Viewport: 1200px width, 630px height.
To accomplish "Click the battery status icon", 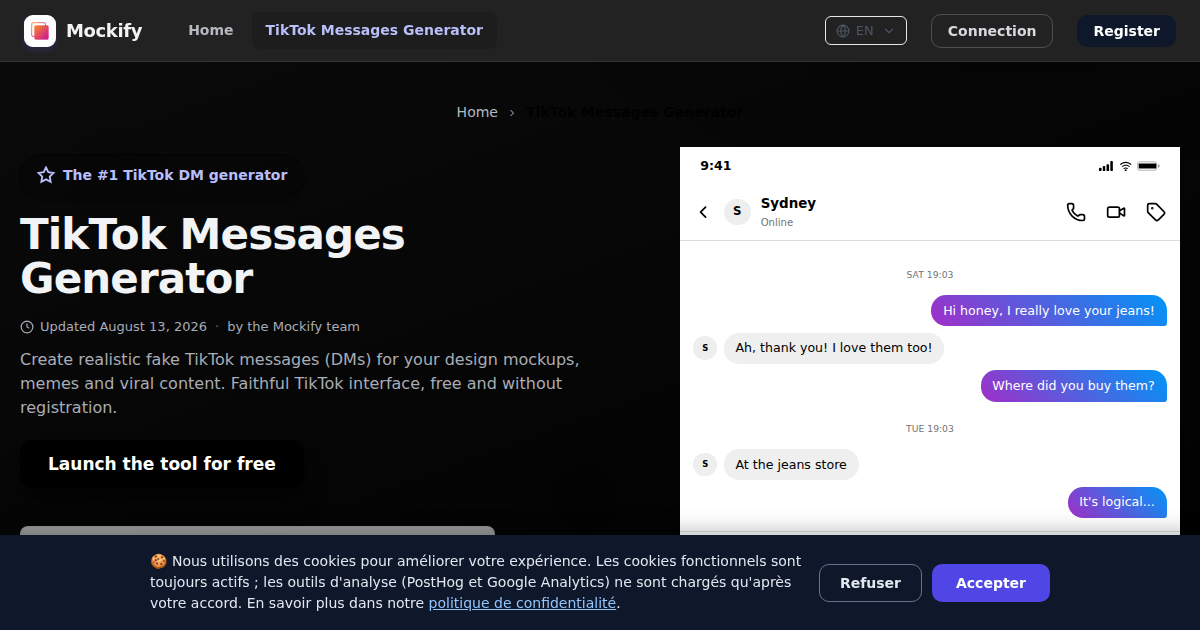I will click(x=1148, y=166).
